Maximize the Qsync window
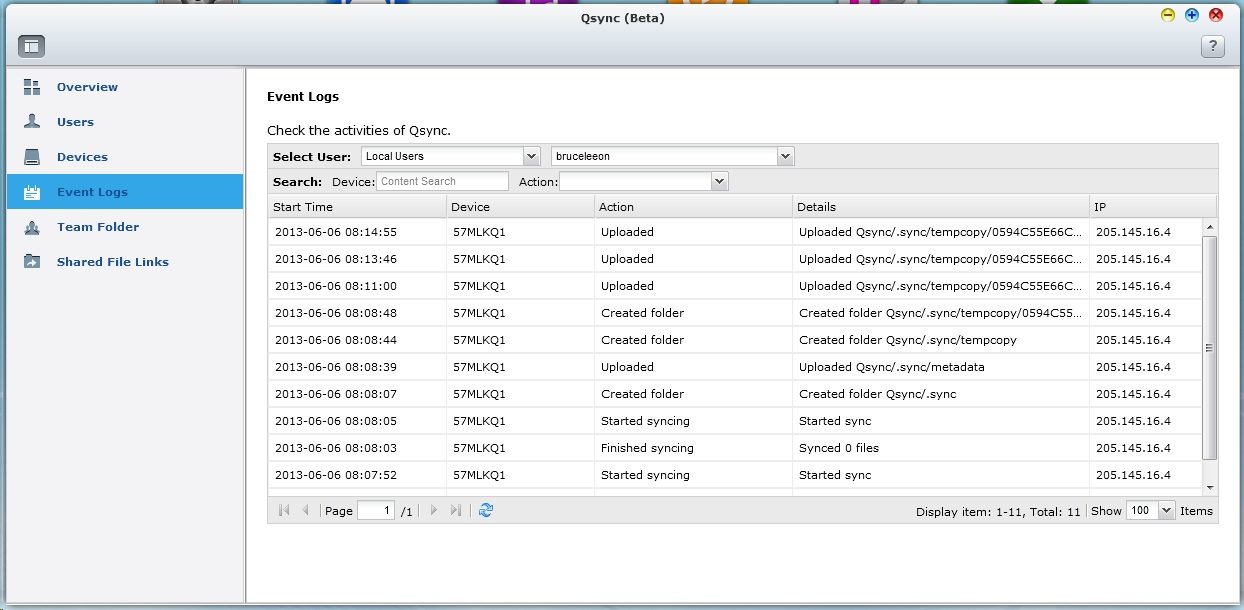 (x=1192, y=15)
